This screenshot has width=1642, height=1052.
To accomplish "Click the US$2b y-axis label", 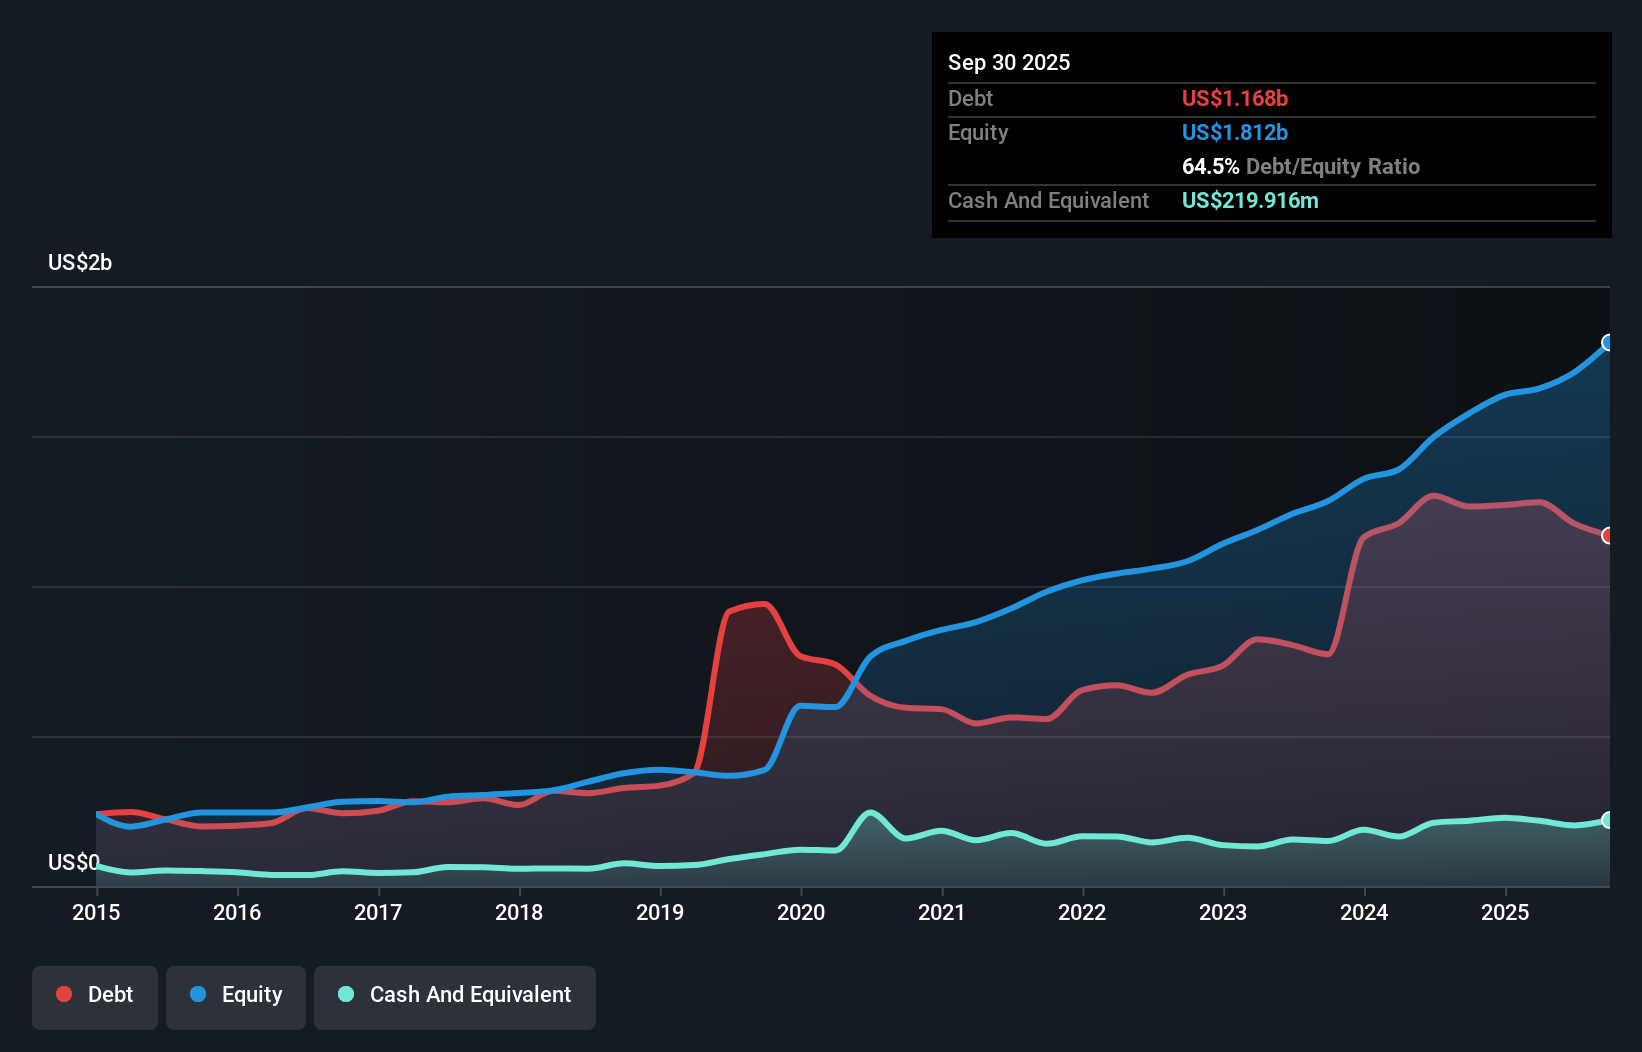I will click(x=80, y=263).
